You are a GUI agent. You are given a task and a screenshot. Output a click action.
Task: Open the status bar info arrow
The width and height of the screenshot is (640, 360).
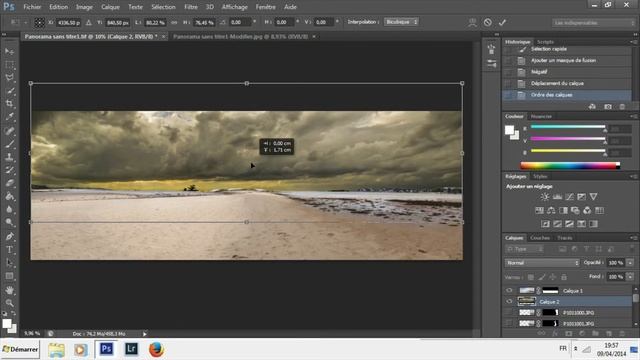144,334
